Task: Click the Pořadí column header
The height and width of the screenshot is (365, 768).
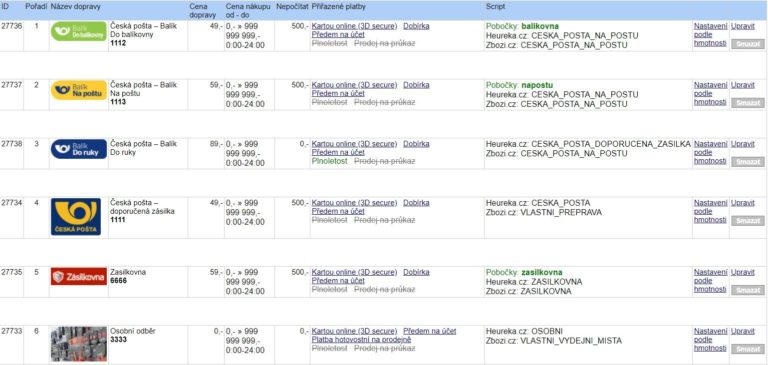Action: [36, 7]
